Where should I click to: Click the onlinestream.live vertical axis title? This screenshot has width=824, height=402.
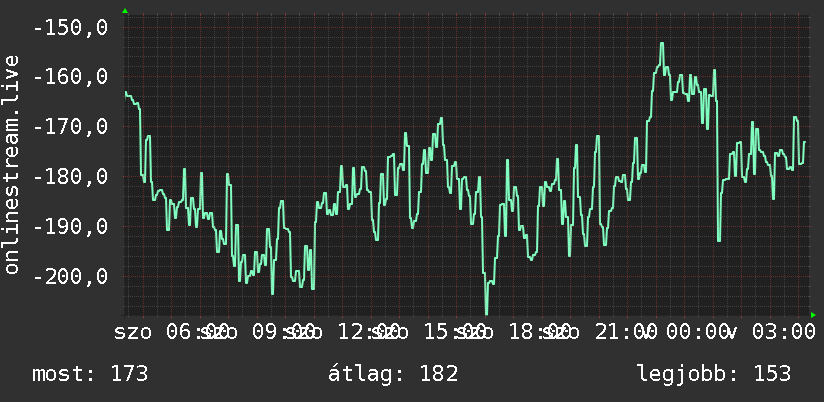11,164
